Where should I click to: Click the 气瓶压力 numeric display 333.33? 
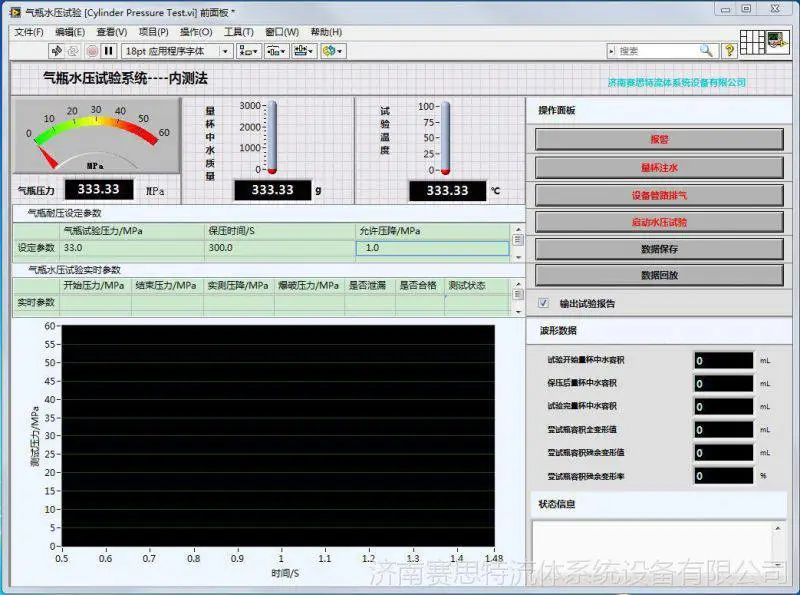98,189
